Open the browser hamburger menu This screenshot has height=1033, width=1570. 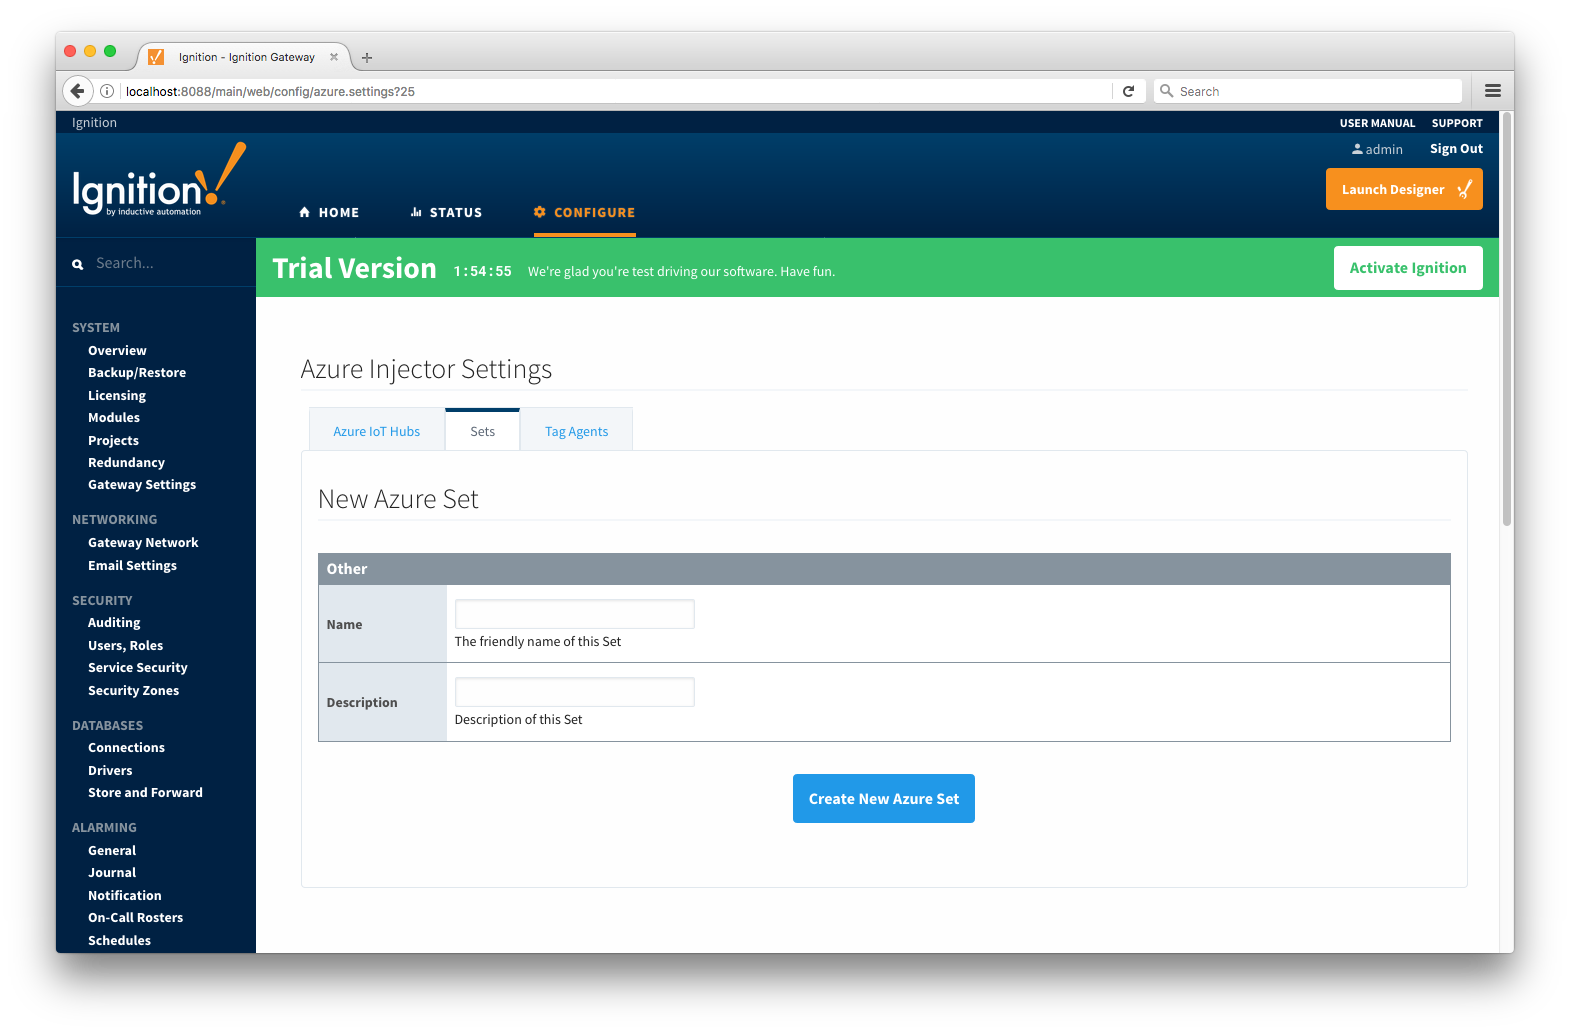(1492, 91)
